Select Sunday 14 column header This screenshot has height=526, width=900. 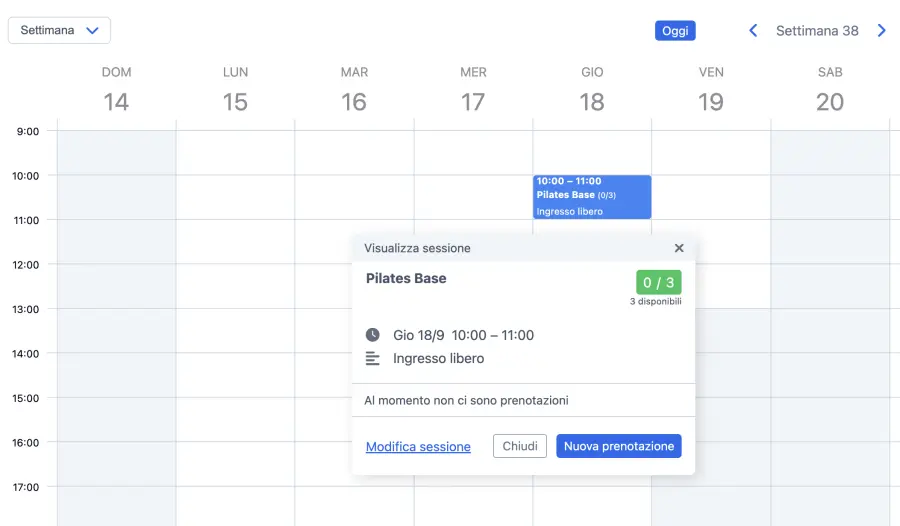click(x=116, y=90)
